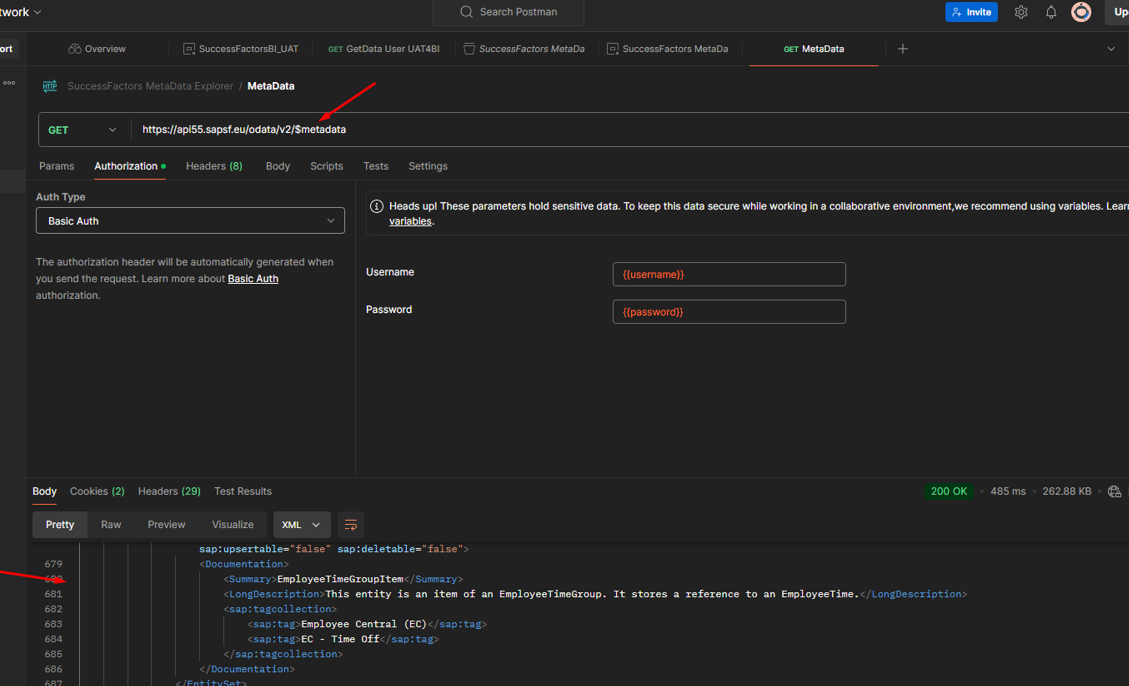Image resolution: width=1129 pixels, height=686 pixels.
Task: Click line number 685 in the response
Action: pyautogui.click(x=53, y=654)
